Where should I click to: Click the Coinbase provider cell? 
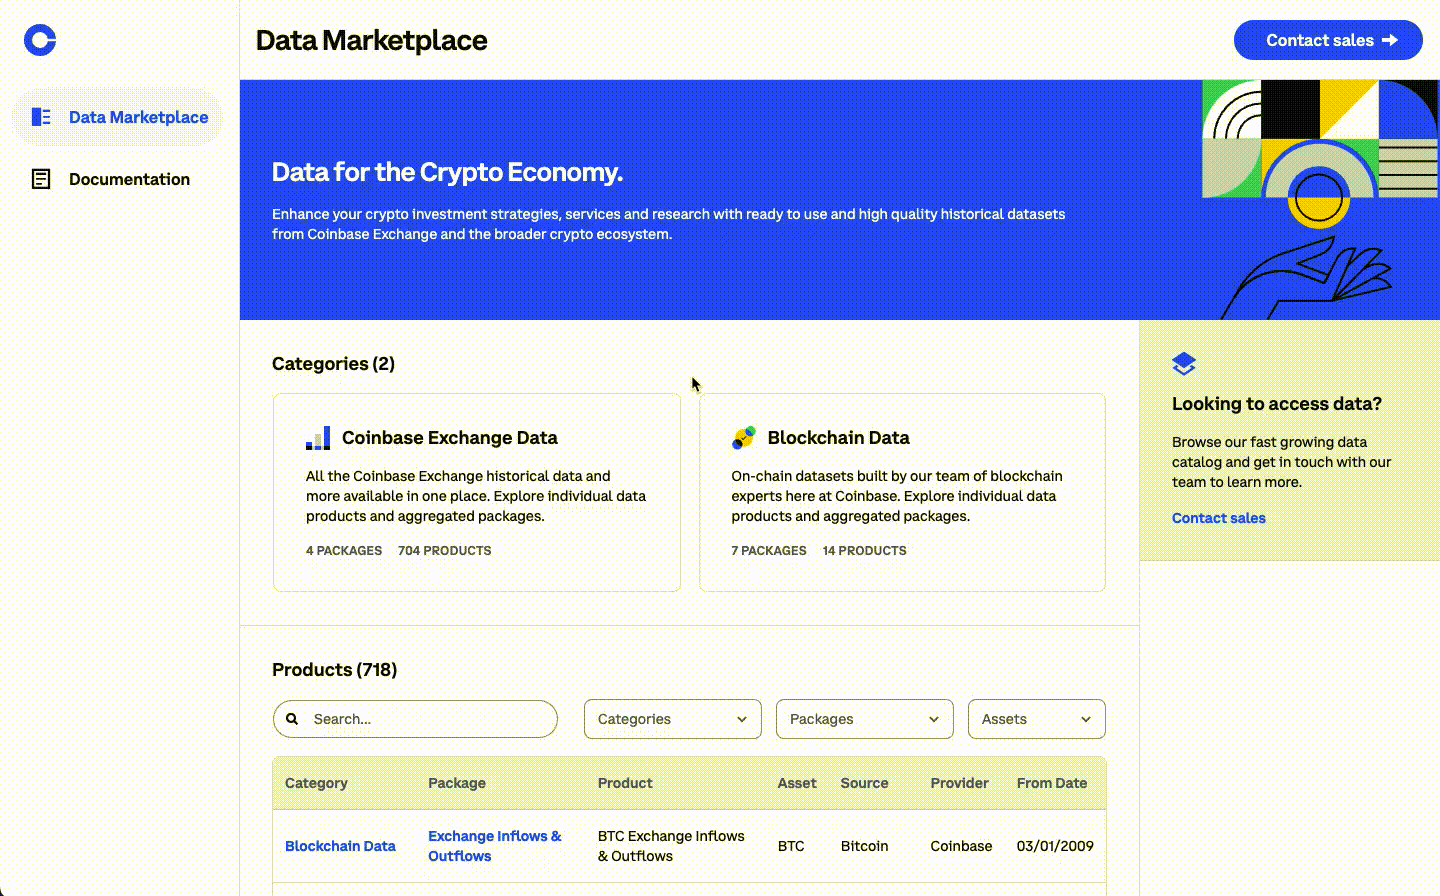961,846
